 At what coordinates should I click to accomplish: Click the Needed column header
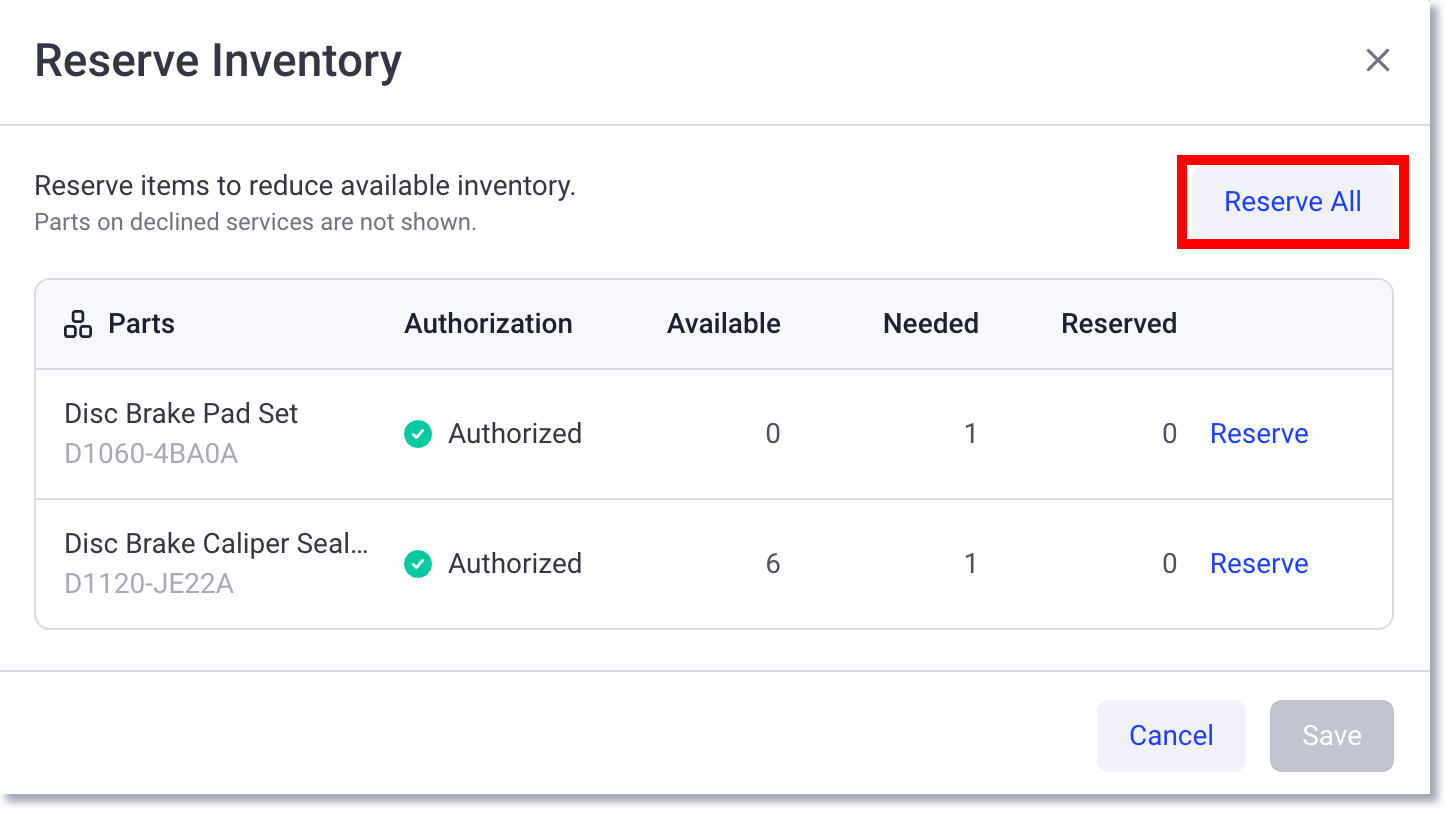[930, 323]
